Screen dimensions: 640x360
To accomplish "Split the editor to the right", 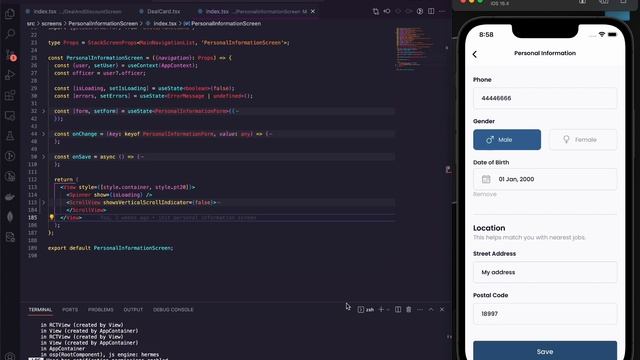I will pos(431,11).
